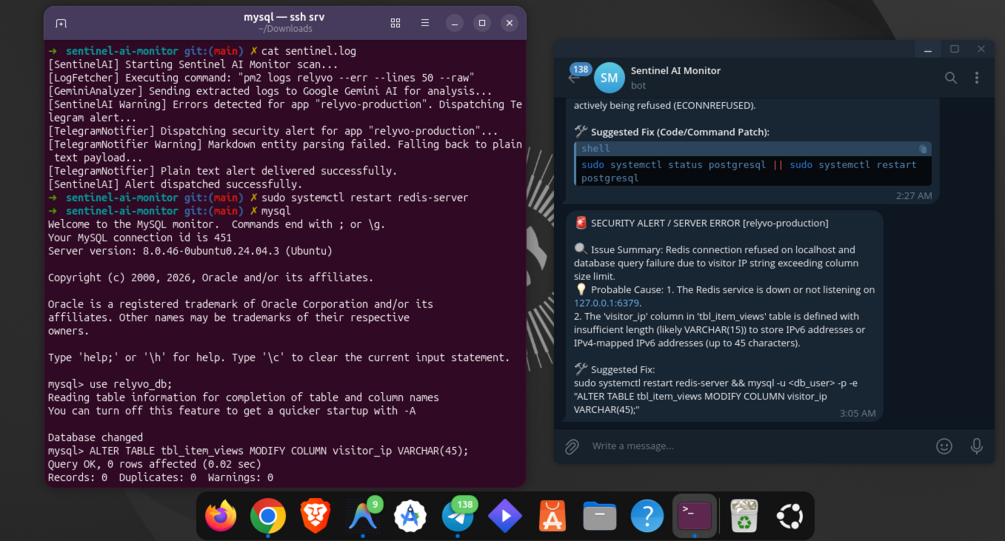Open the 127.0.0.1:6379 link

point(606,303)
